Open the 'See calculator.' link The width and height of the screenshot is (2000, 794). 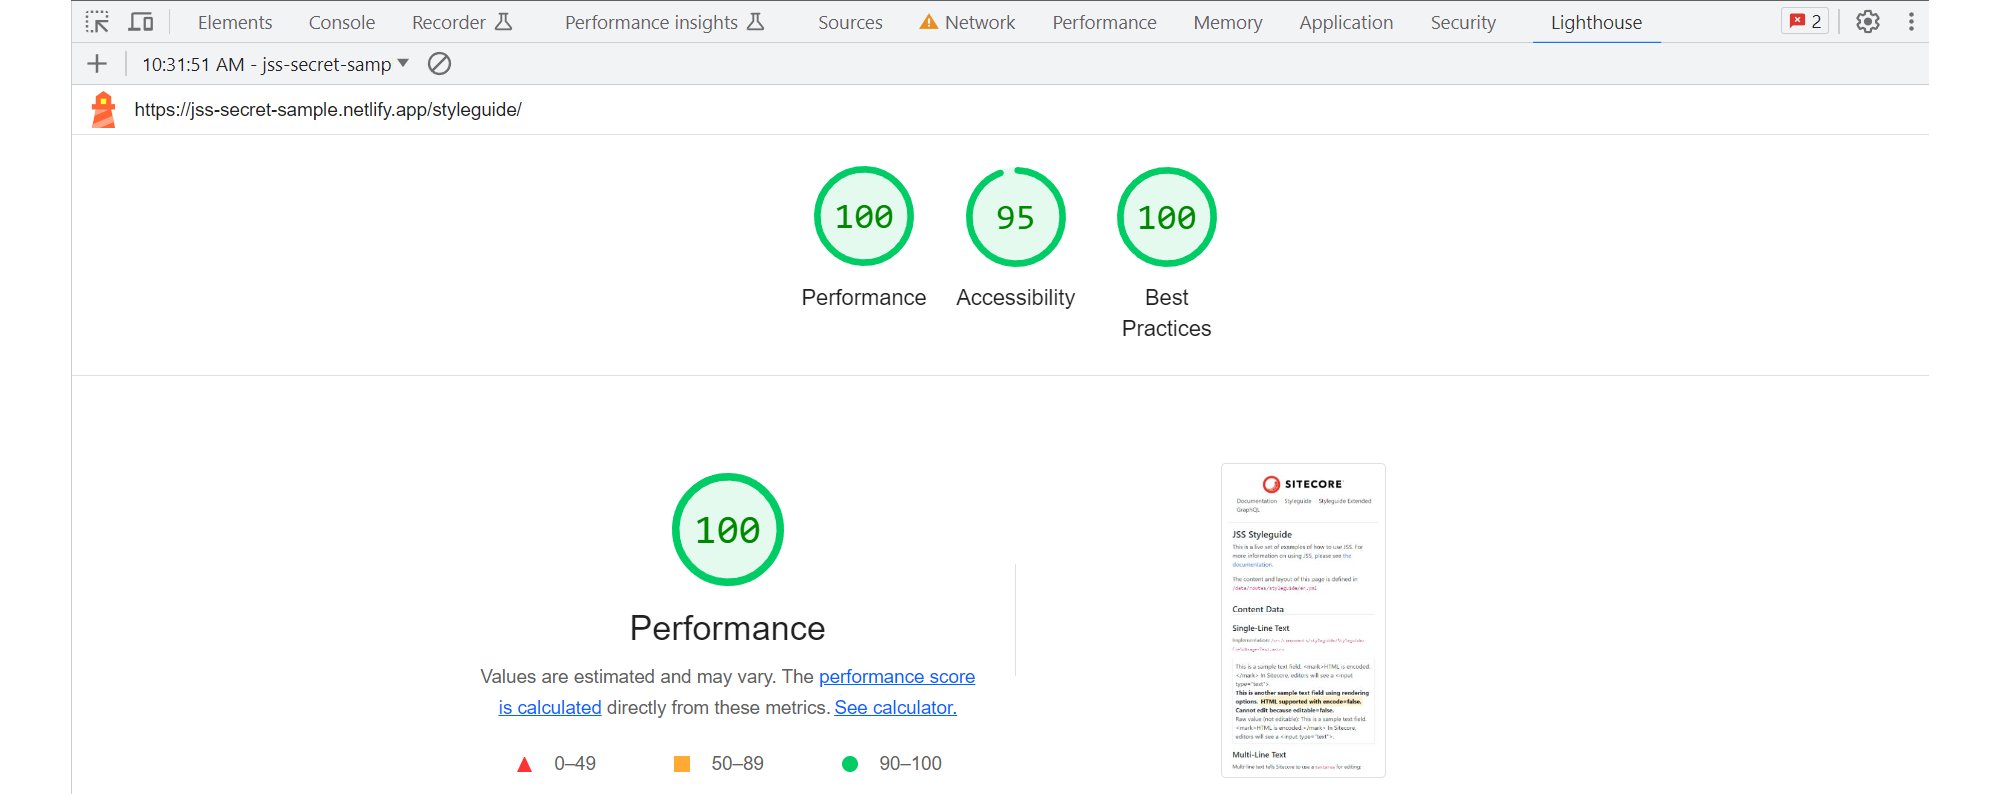coord(895,708)
